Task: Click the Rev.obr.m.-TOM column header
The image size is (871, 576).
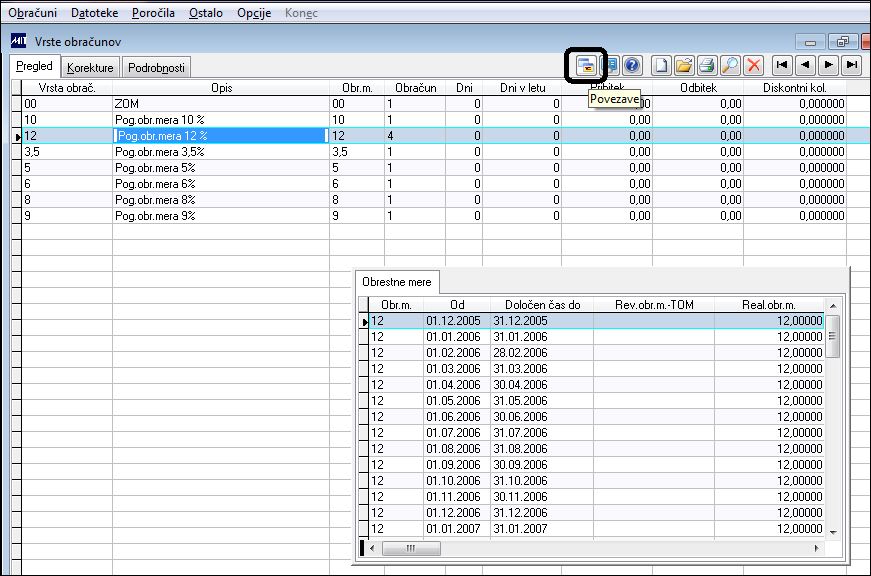Action: tap(654, 305)
